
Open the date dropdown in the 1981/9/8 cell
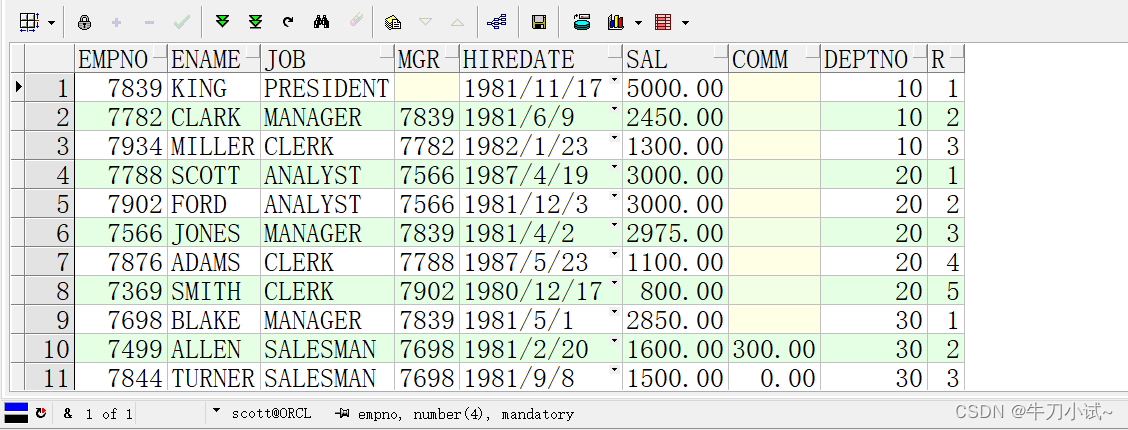[x=614, y=370]
